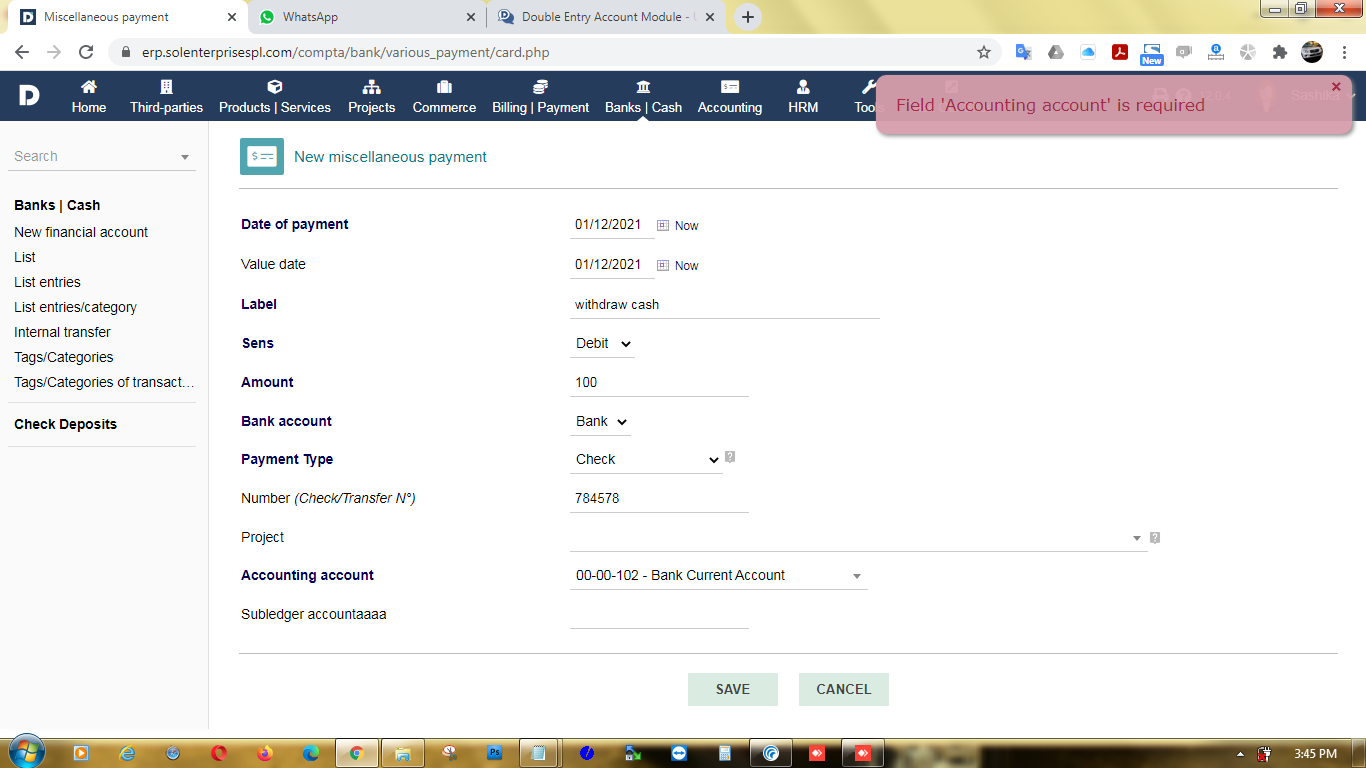This screenshot has width=1366, height=768.
Task: Click help icon beside Payment Type
Action: click(730, 457)
